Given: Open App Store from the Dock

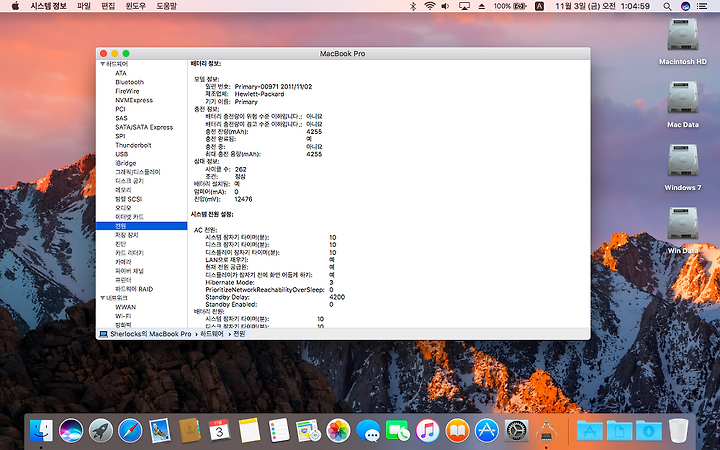Looking at the screenshot, I should (487, 431).
